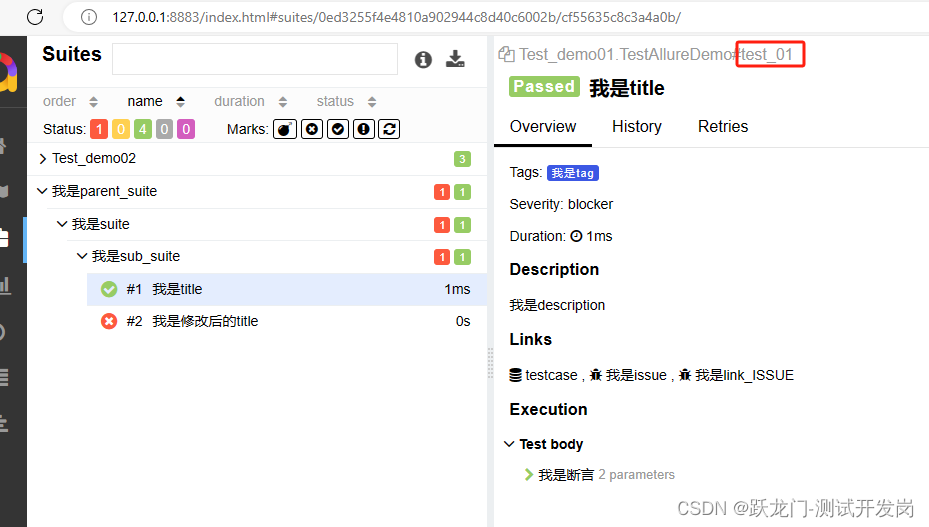Click green passed badge on 我是sub_suite row
This screenshot has height=527, width=929.
tap(462, 257)
